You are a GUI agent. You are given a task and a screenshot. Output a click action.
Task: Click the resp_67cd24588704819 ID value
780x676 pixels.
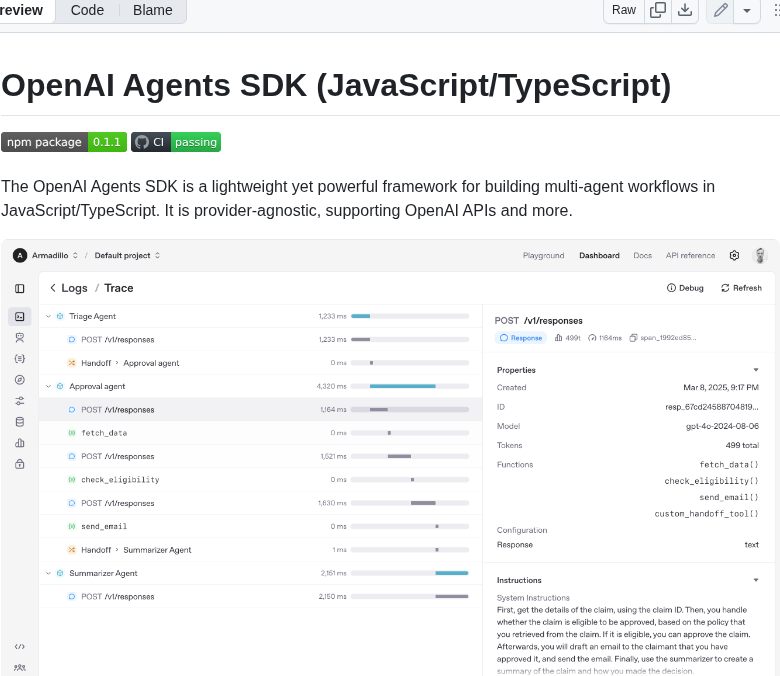pos(711,407)
